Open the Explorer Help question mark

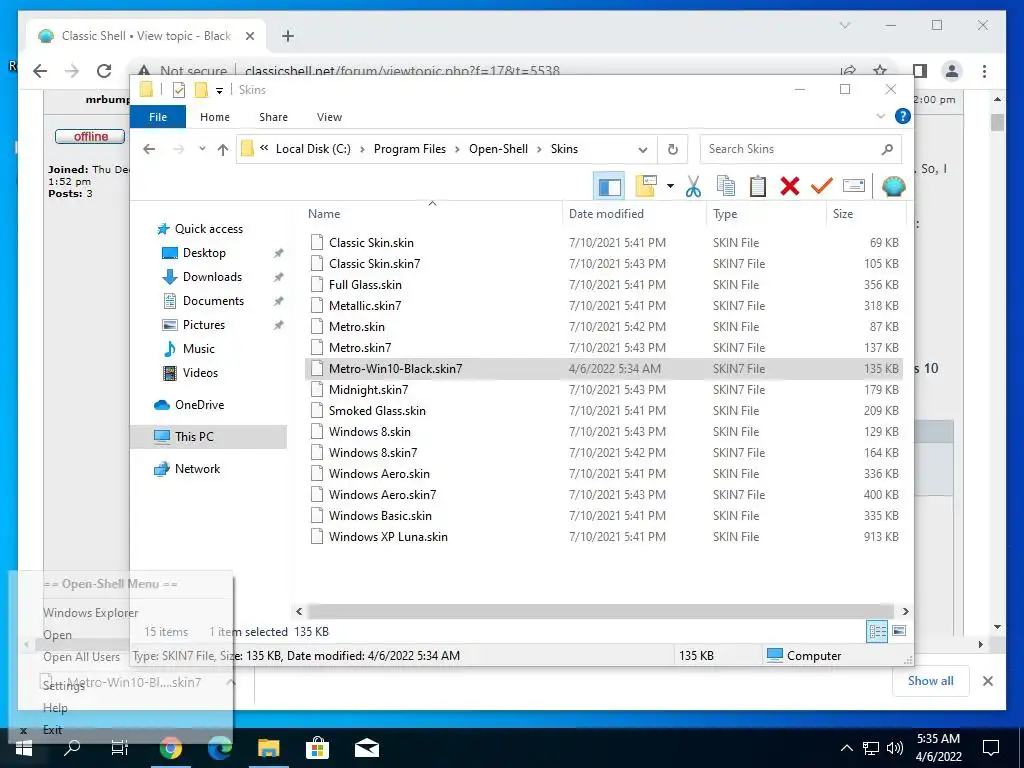click(903, 116)
